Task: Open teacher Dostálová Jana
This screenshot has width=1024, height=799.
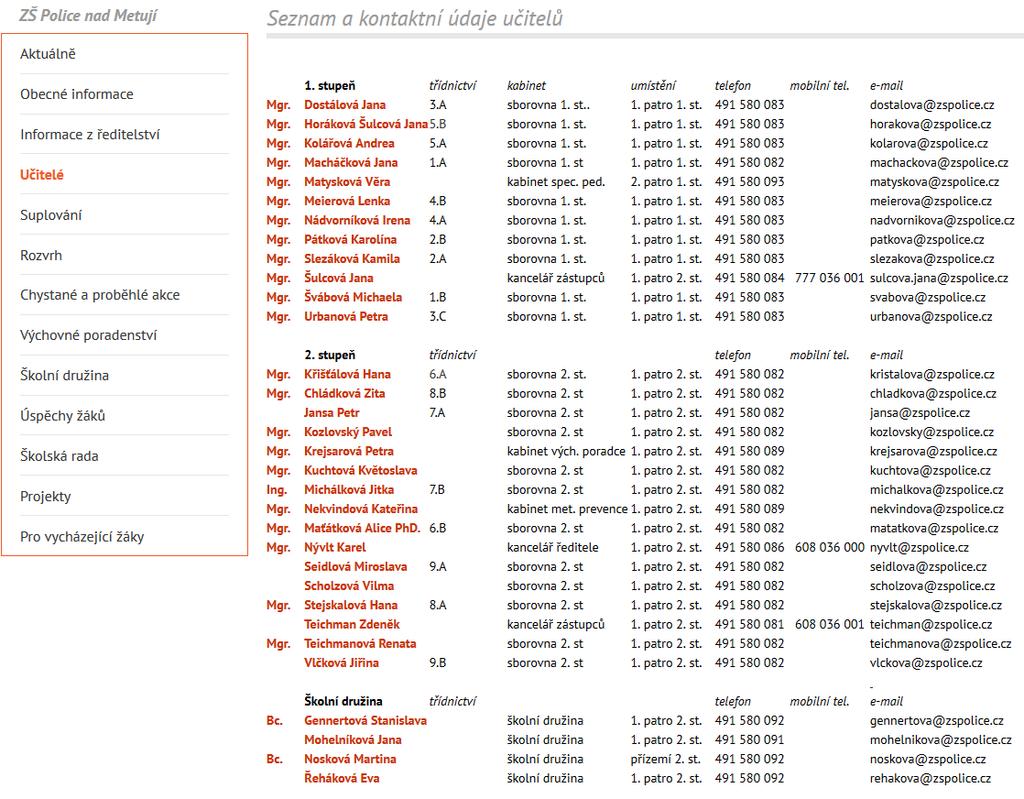Action: pyautogui.click(x=345, y=105)
